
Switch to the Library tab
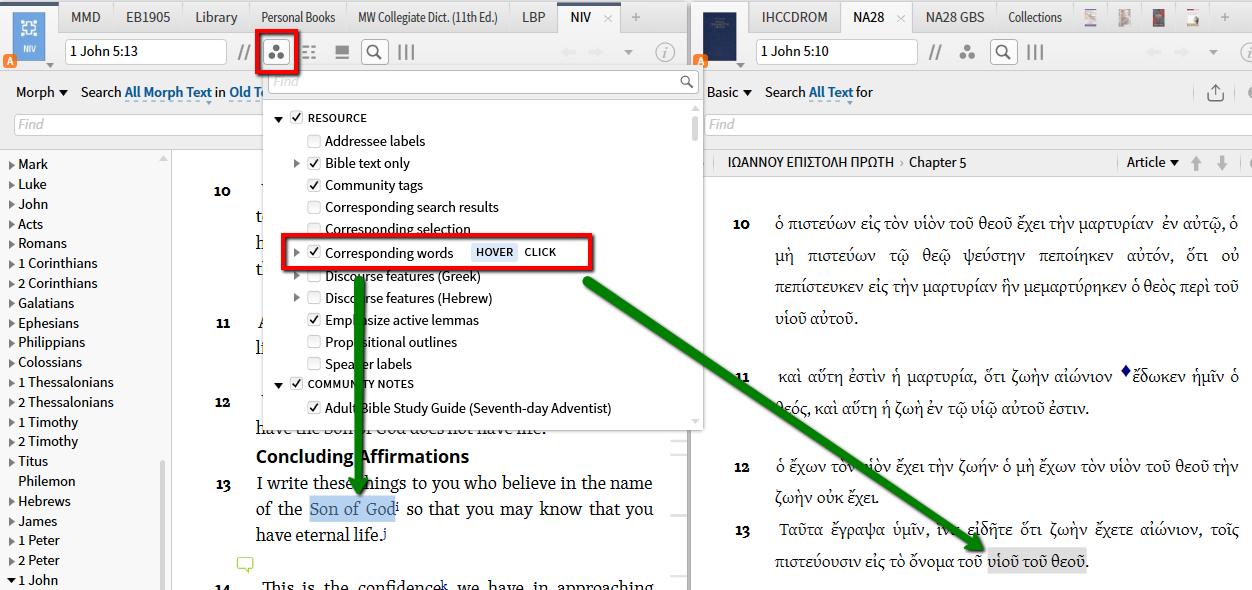216,17
